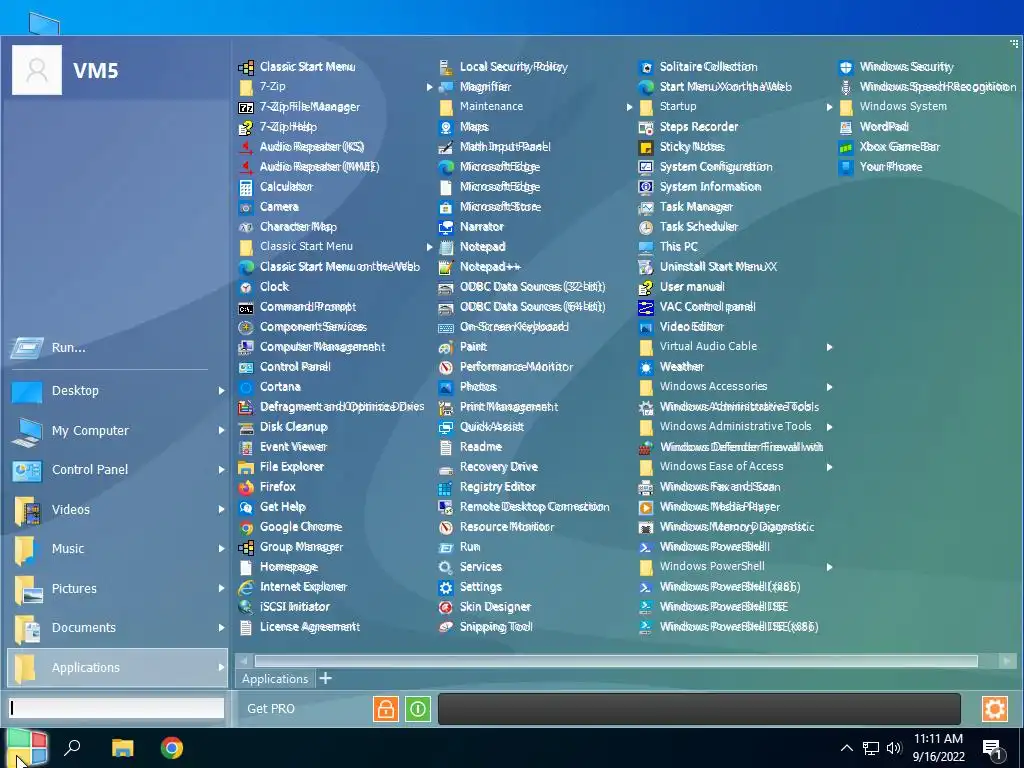Screen dimensions: 1024x768
Task: Open the Videos folder item
Action: tap(118, 510)
